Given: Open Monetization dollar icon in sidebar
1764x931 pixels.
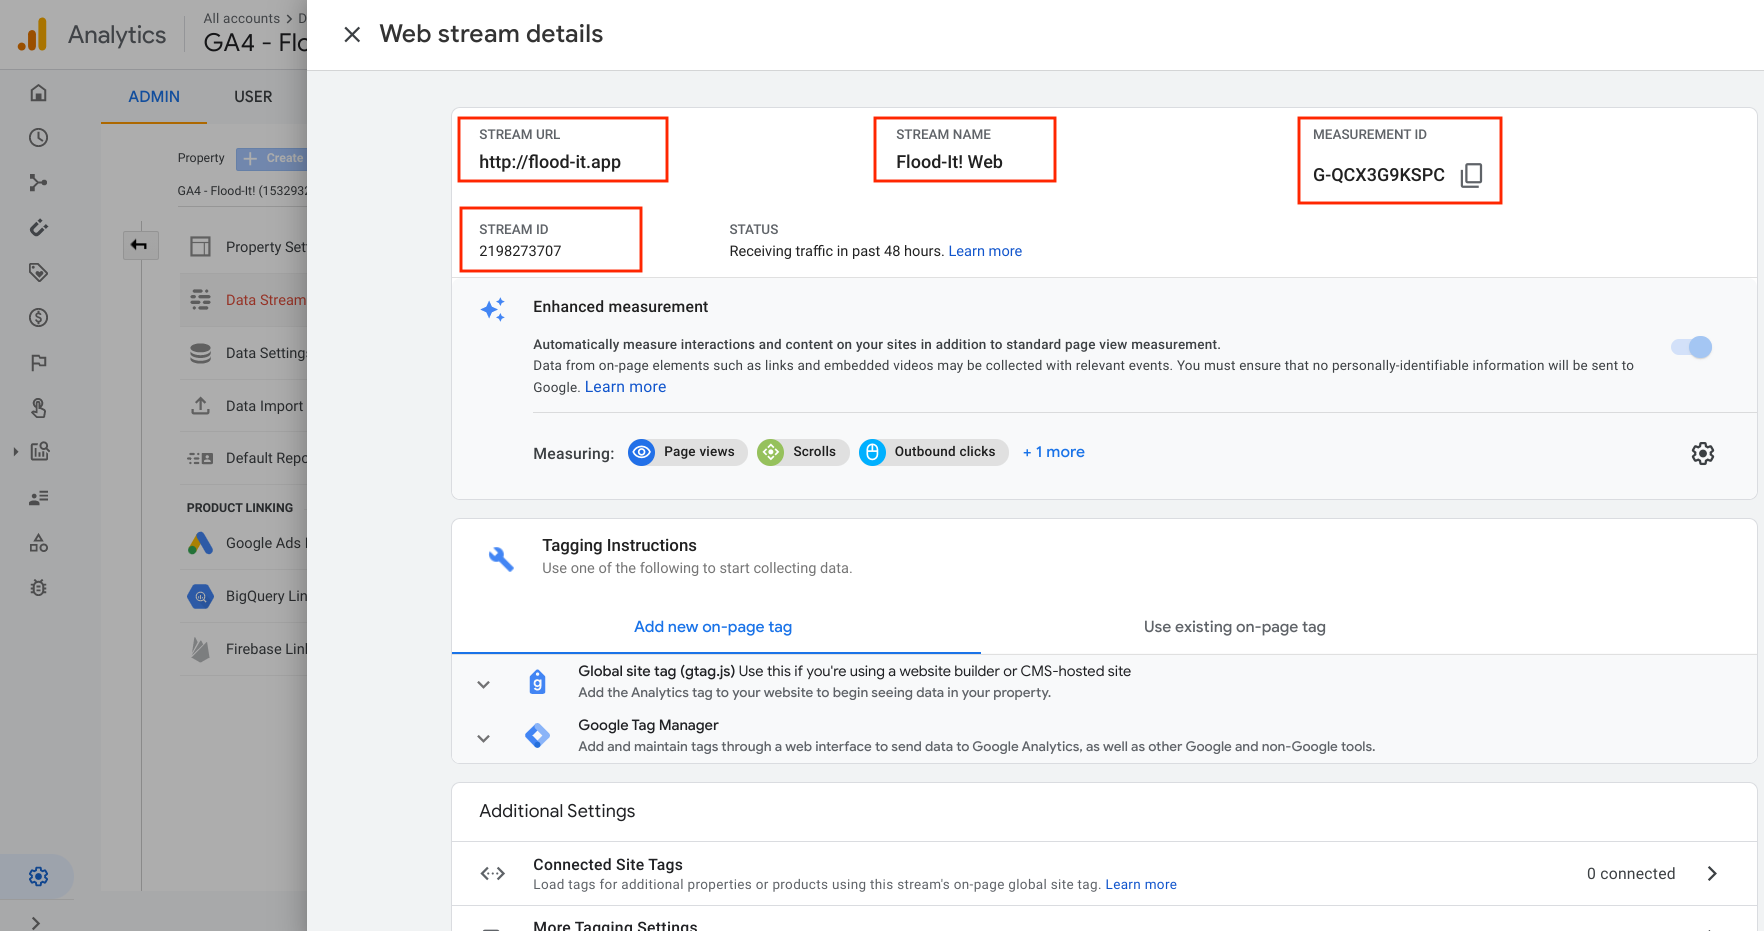Looking at the screenshot, I should [x=38, y=318].
